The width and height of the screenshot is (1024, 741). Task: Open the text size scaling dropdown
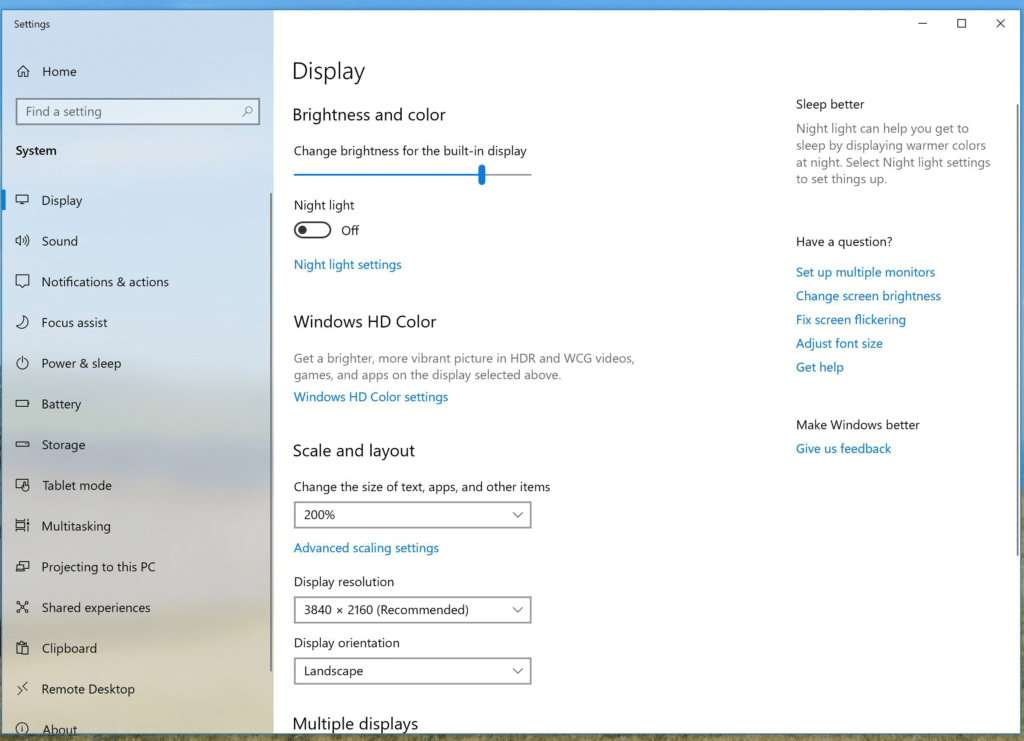[x=412, y=515]
